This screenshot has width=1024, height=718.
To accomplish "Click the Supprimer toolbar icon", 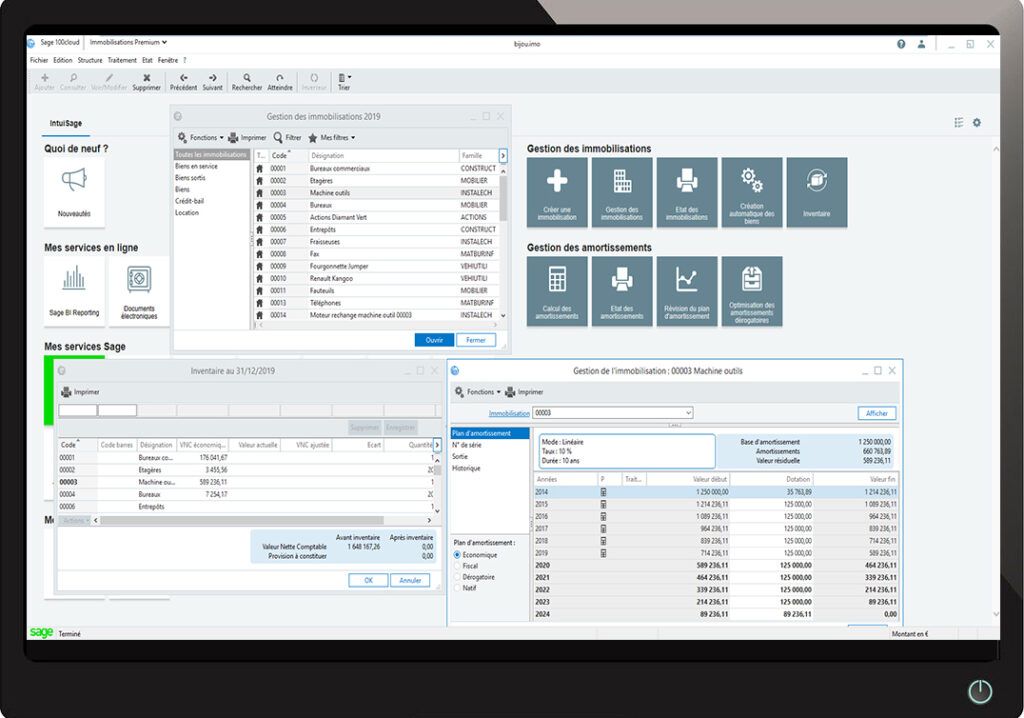I will [x=146, y=81].
